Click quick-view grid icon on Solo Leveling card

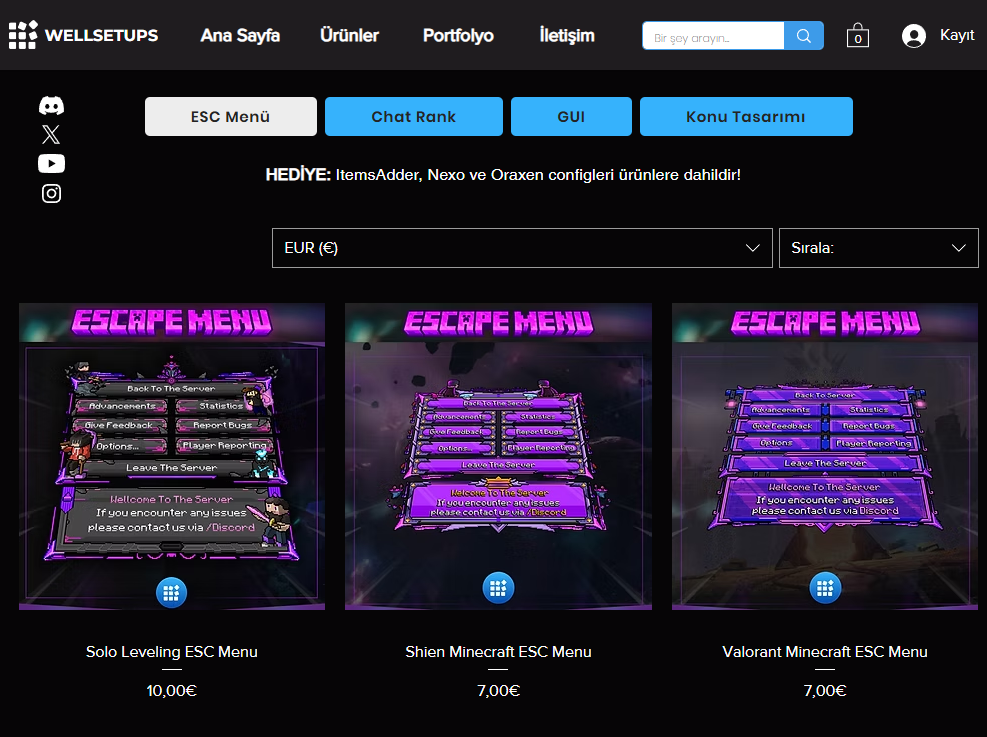click(171, 592)
